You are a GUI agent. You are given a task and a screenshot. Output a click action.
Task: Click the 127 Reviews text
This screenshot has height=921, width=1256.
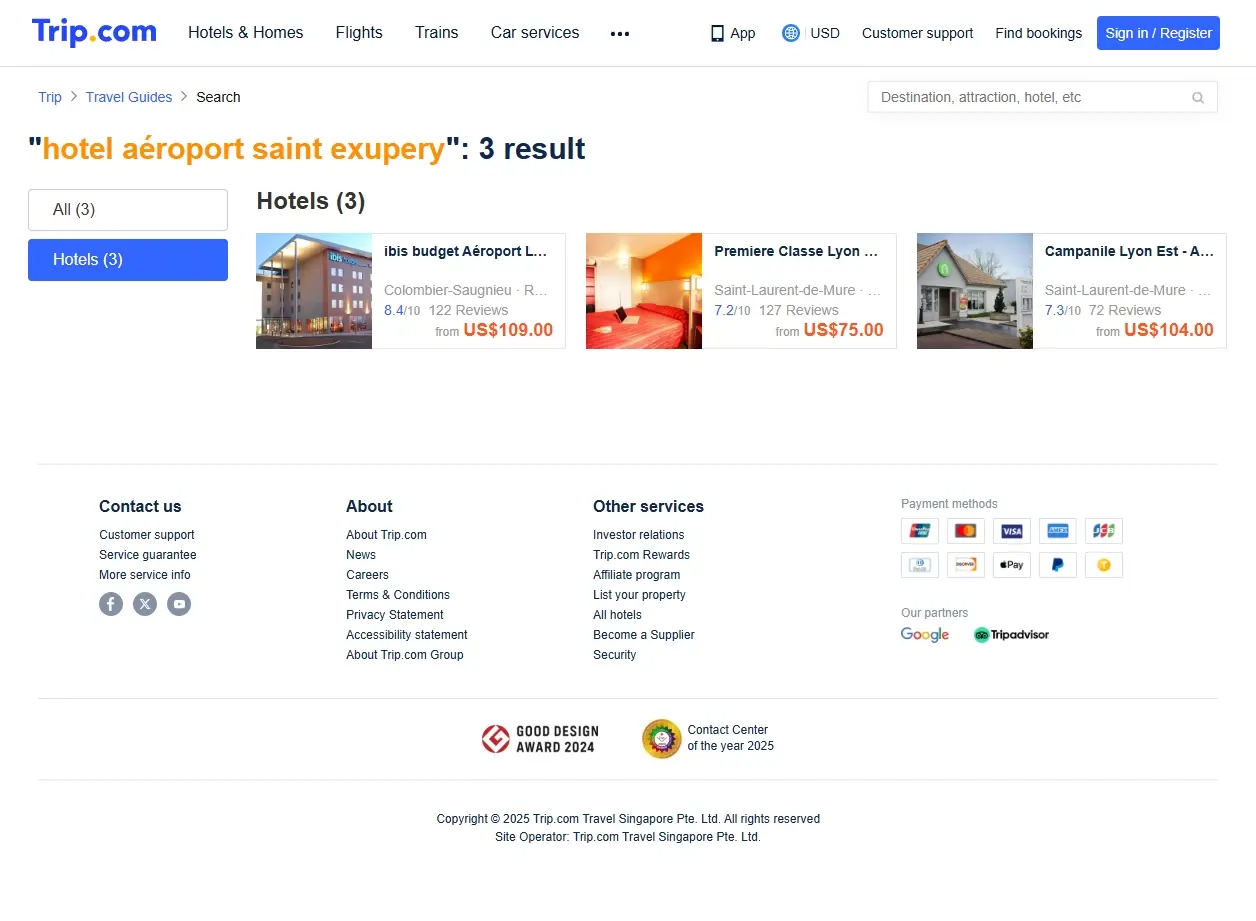798,310
